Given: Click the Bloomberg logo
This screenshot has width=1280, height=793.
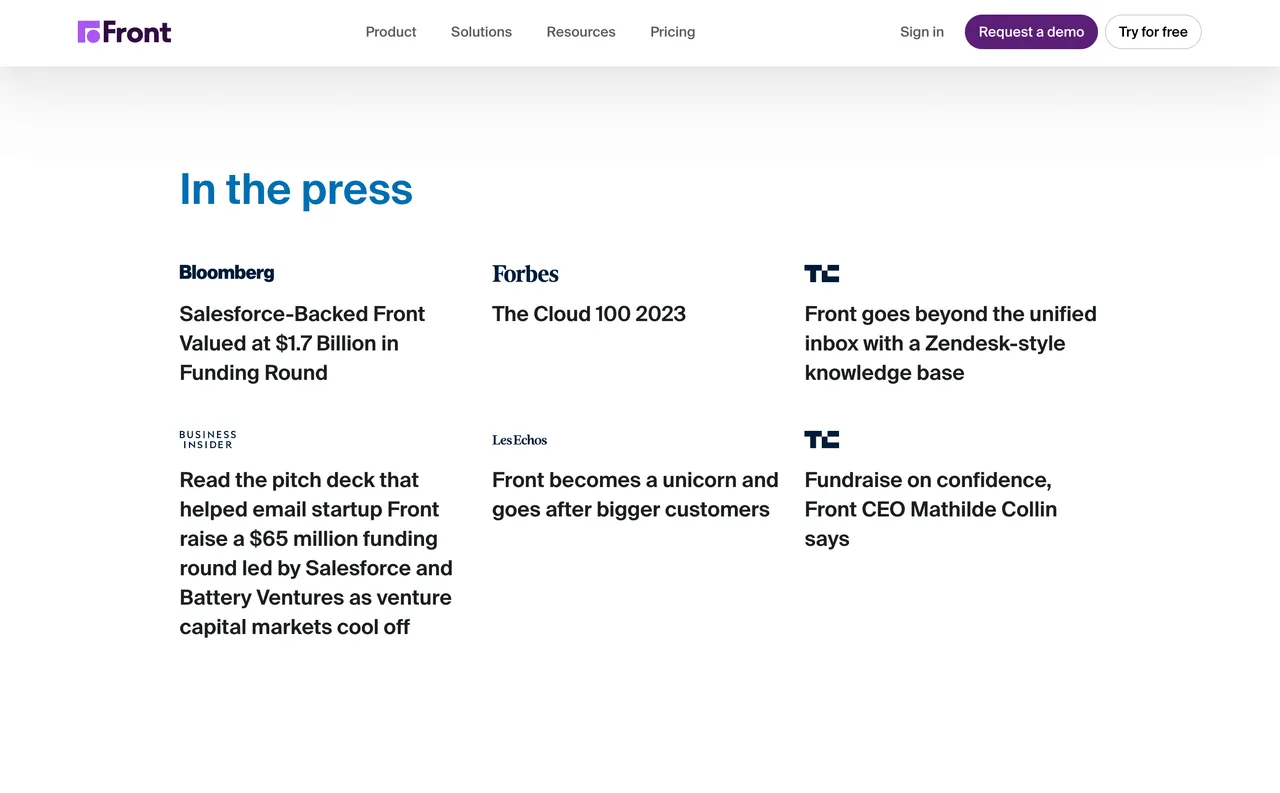Looking at the screenshot, I should pyautogui.click(x=227, y=273).
